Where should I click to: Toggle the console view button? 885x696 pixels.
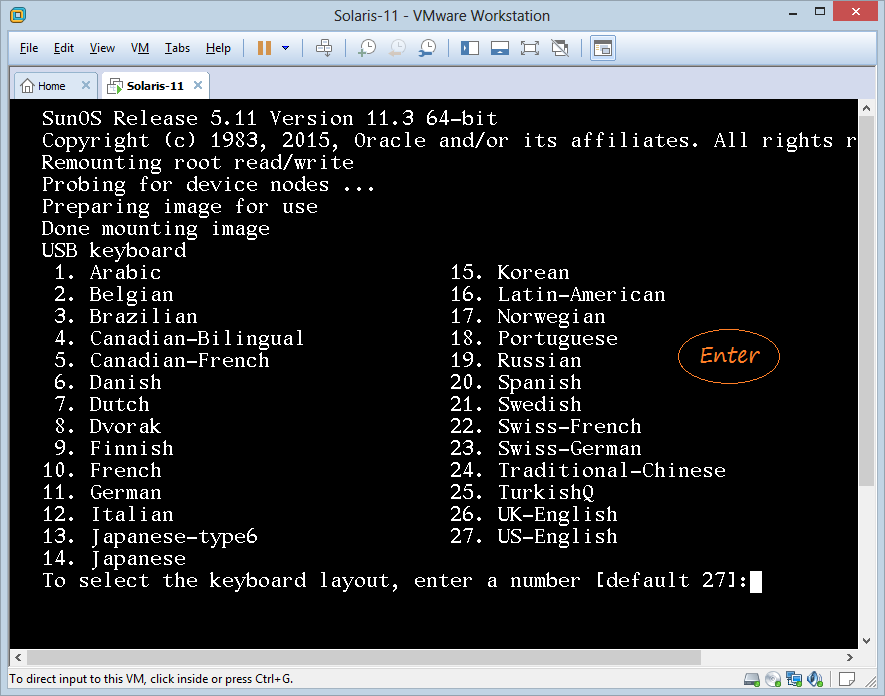pos(603,48)
